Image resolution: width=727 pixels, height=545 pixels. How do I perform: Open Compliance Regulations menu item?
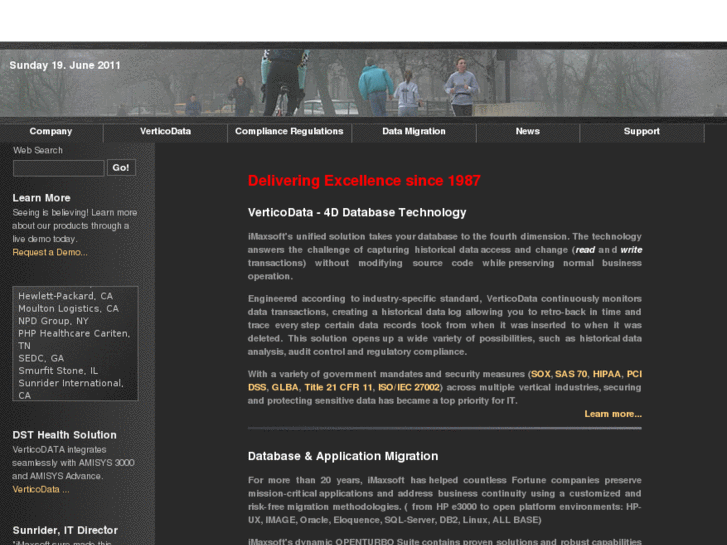[x=289, y=131]
